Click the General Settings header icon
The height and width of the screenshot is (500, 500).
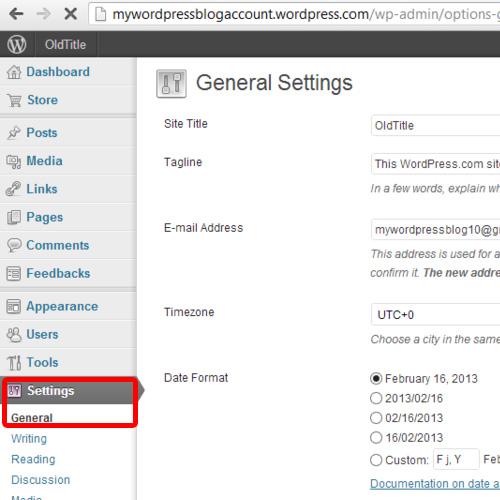coord(171,84)
